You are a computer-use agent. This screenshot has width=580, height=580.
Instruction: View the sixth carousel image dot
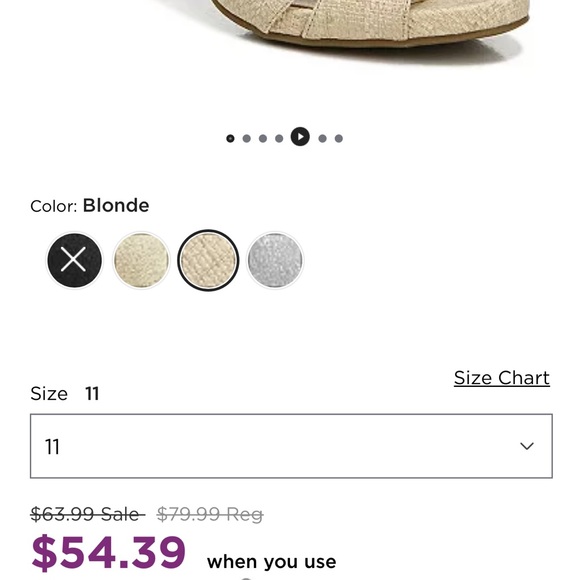(322, 138)
